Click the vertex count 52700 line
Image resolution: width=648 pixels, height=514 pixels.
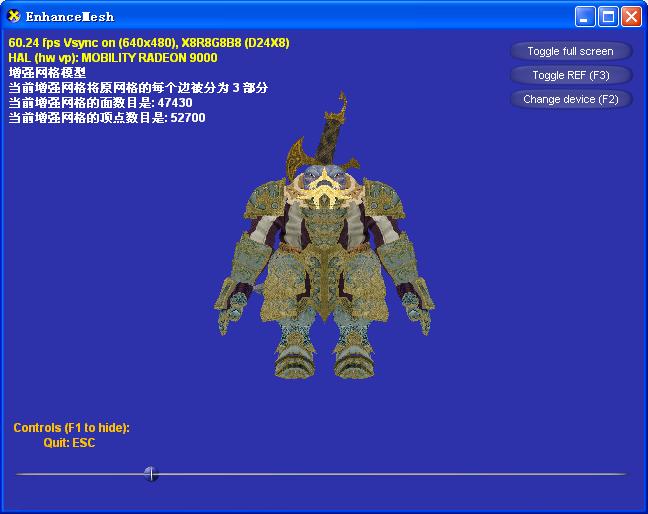(x=106, y=118)
